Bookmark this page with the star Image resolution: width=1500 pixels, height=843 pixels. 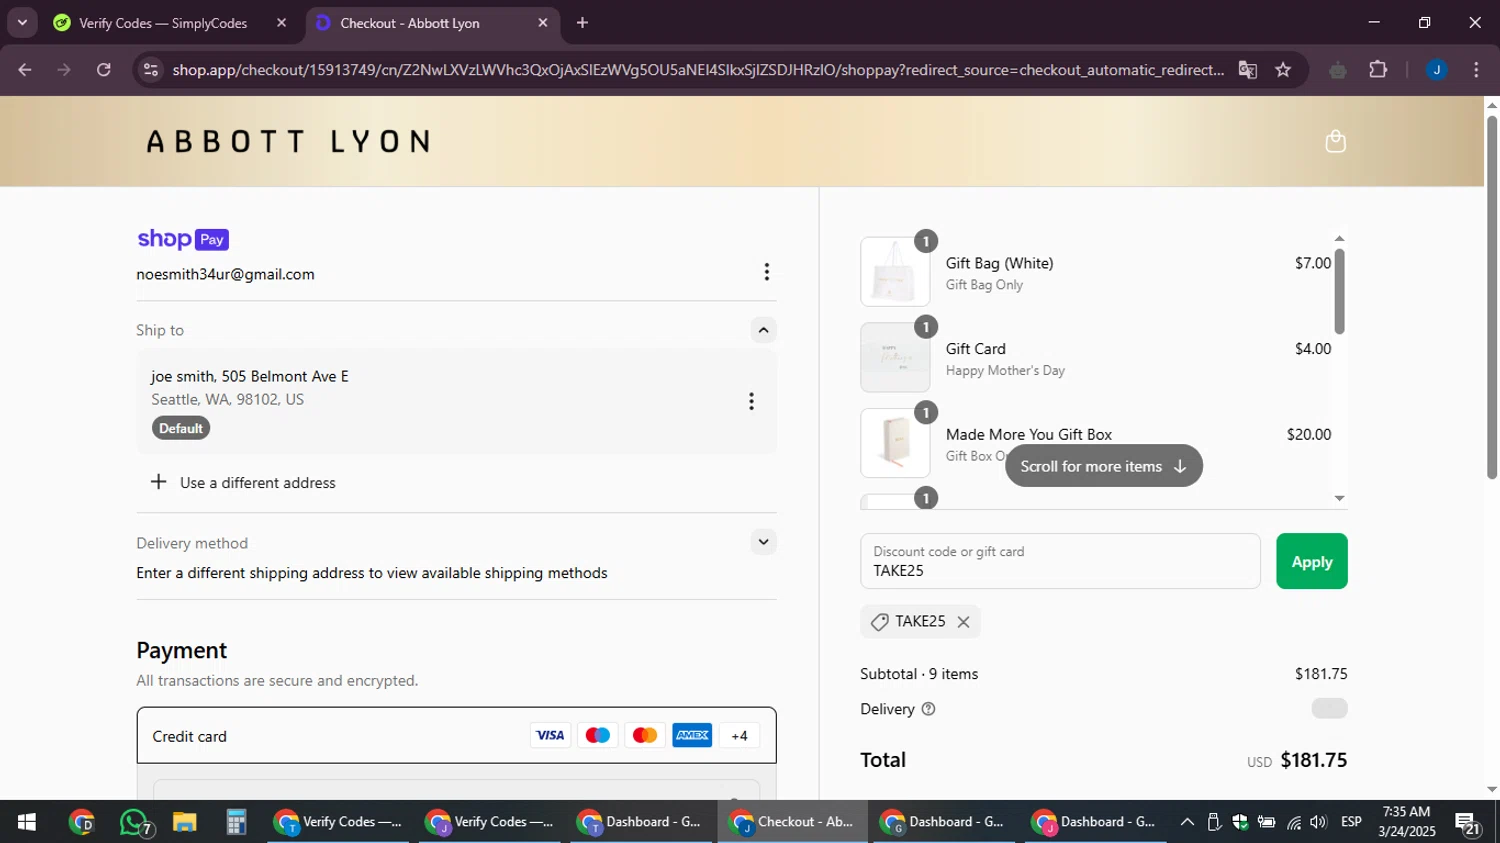[x=1283, y=70]
